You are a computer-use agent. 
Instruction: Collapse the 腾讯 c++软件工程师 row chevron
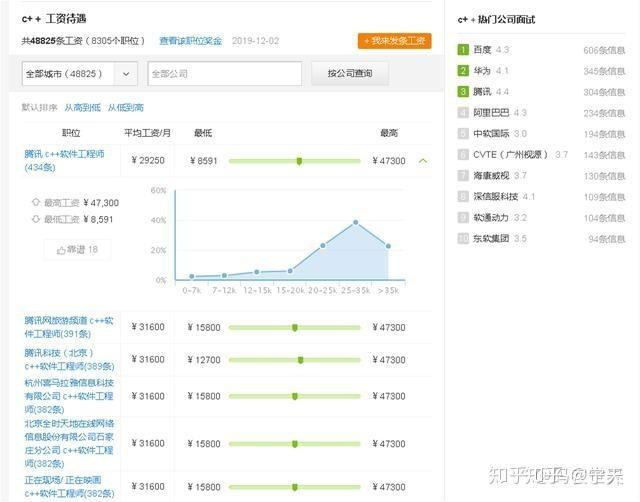[423, 161]
